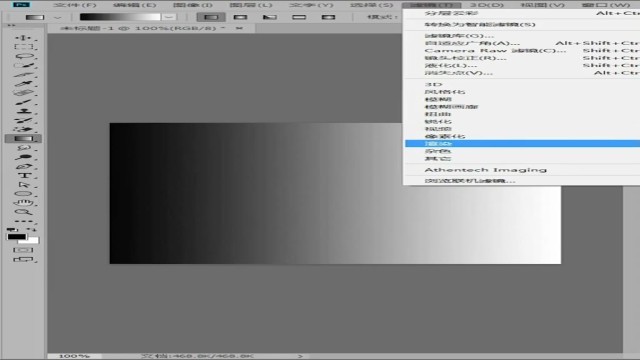This screenshot has height=360, width=640.
Task: Click Athentech Imaging in the filter menu
Action: (485, 170)
